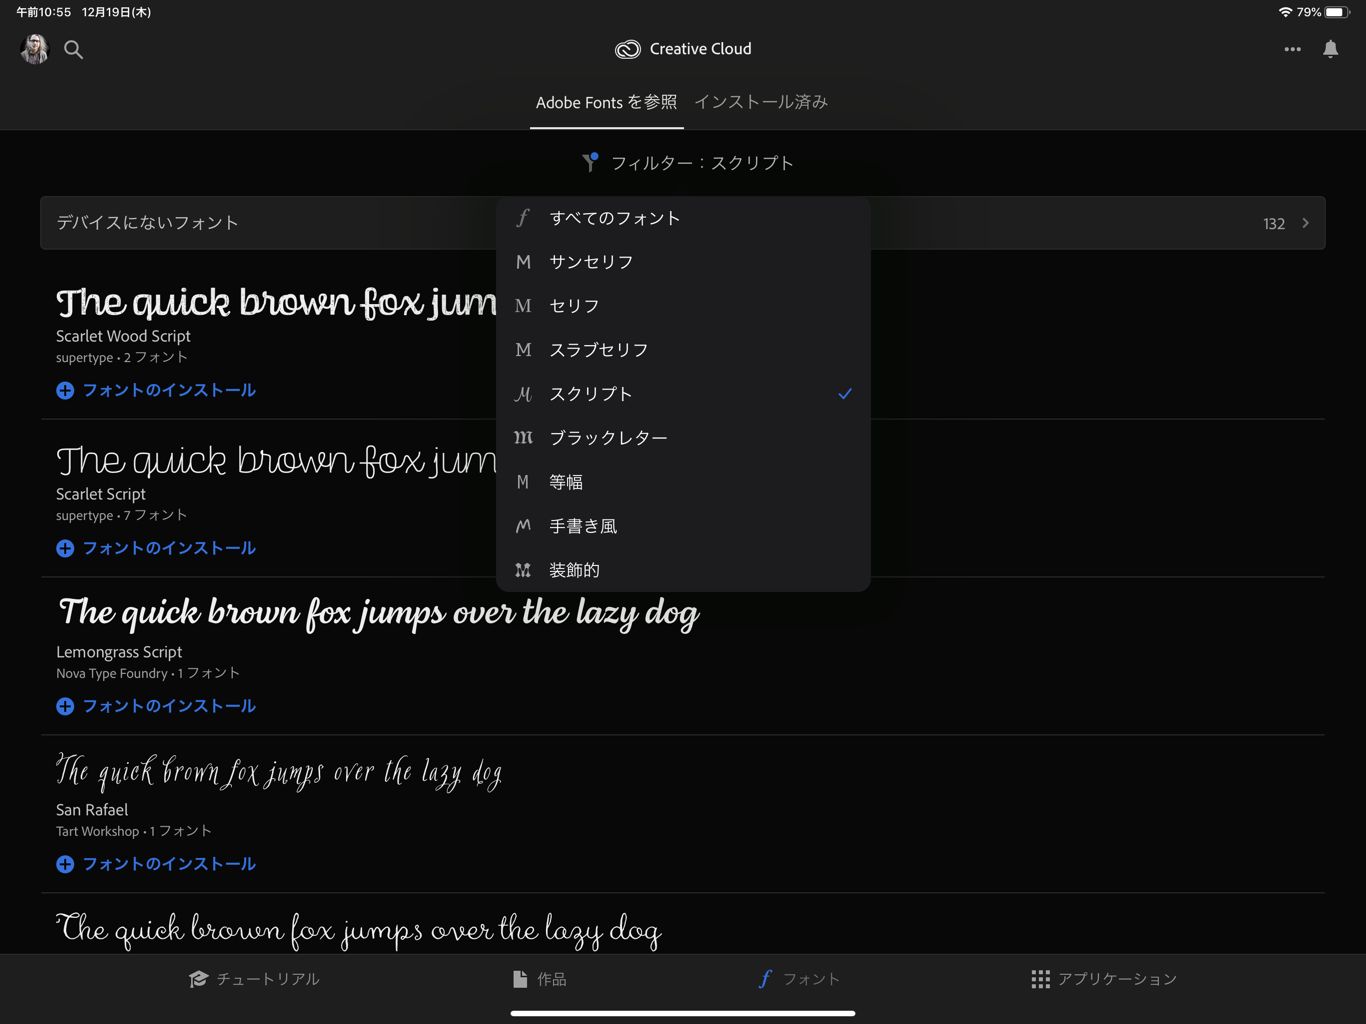Click plus icon under Lemongrass Script
This screenshot has height=1024, width=1366.
pyautogui.click(x=65, y=707)
